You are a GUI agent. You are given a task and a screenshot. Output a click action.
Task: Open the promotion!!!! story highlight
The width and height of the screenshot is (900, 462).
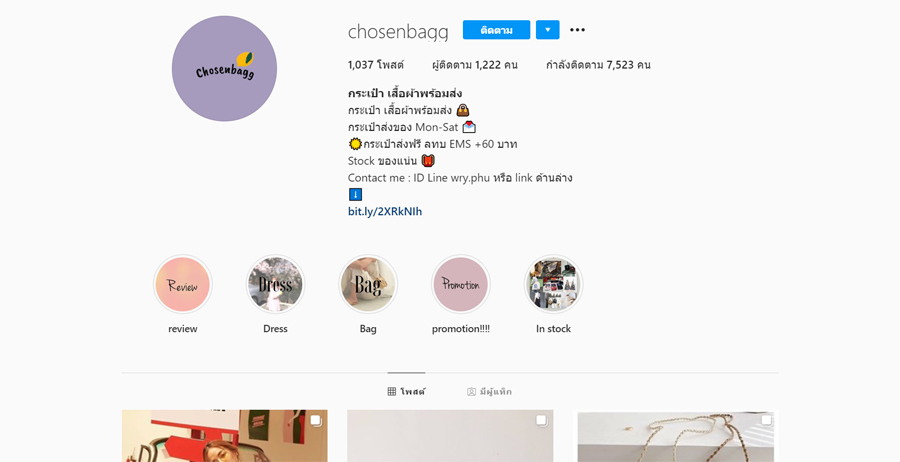pos(460,285)
